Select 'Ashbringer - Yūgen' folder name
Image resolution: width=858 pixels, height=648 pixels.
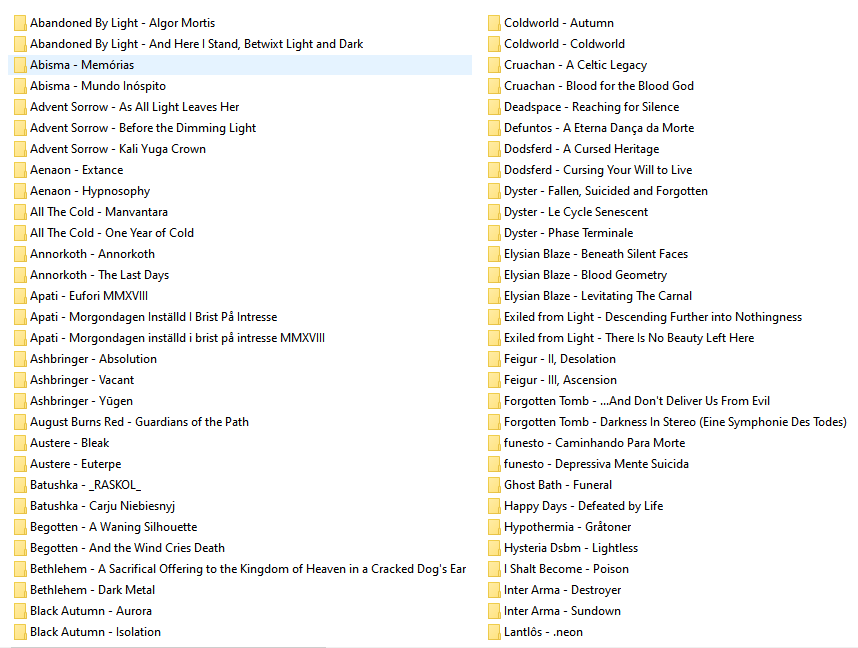click(x=82, y=401)
